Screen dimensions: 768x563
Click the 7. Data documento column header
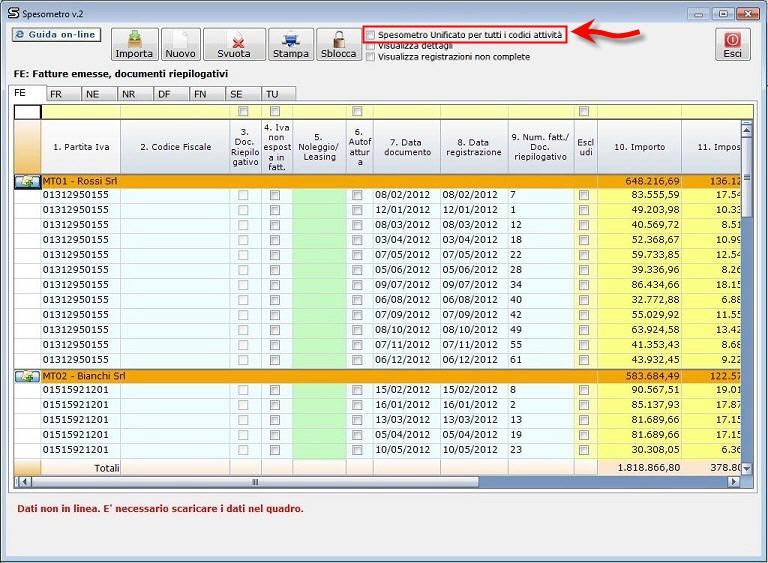click(x=407, y=147)
